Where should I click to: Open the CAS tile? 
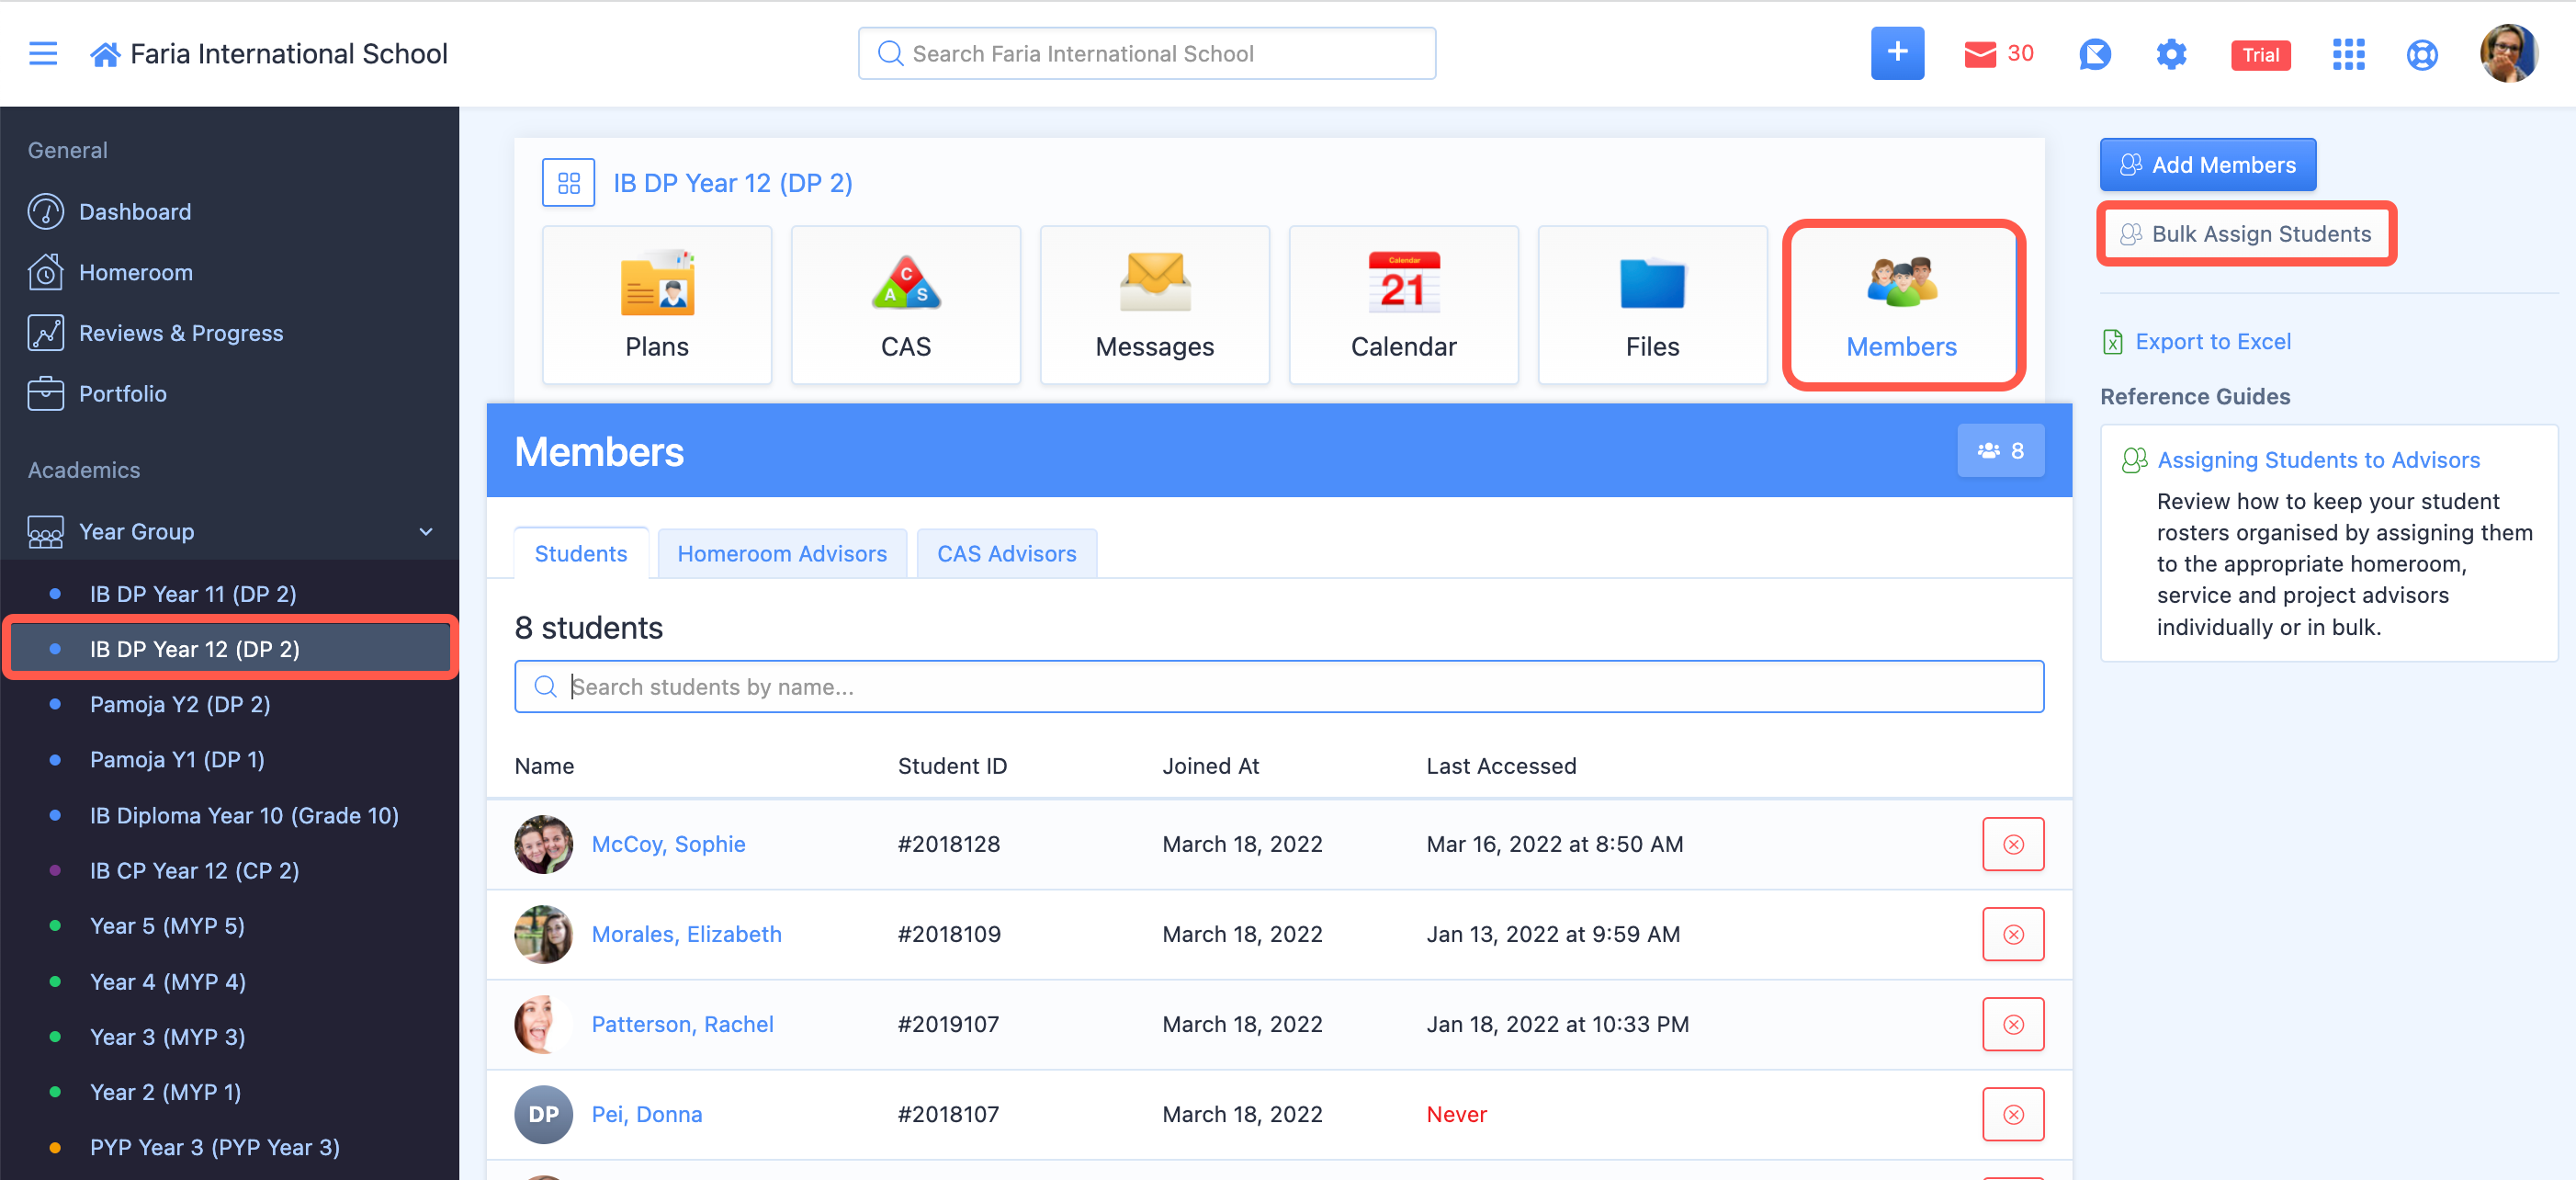point(905,305)
